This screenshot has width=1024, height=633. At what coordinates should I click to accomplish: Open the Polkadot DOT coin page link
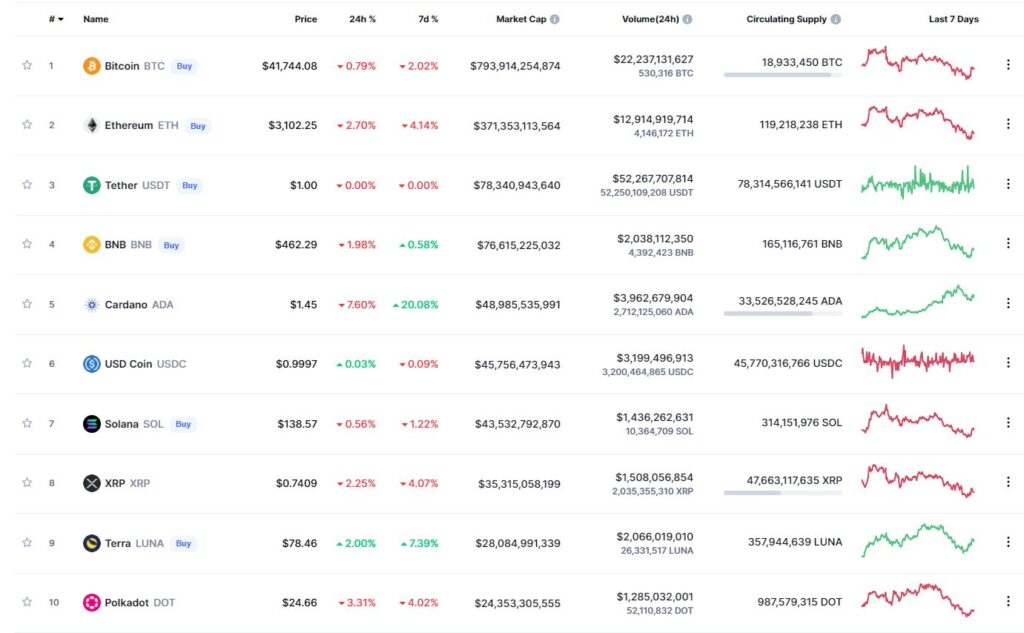140,602
